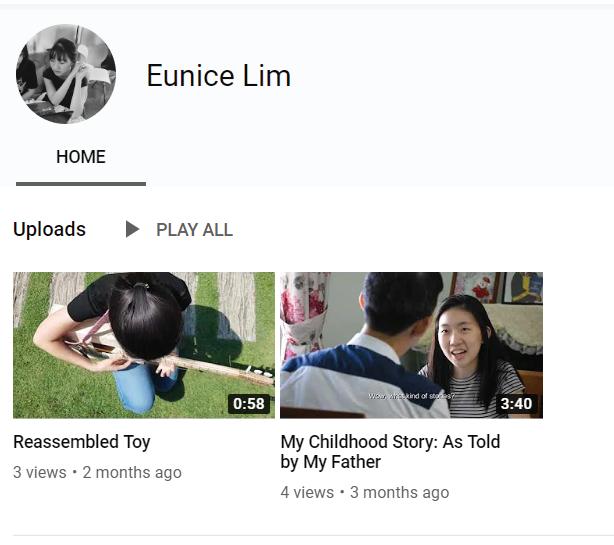Open Eunice Lim's circular channel avatar
This screenshot has height=545, width=614.
66,74
